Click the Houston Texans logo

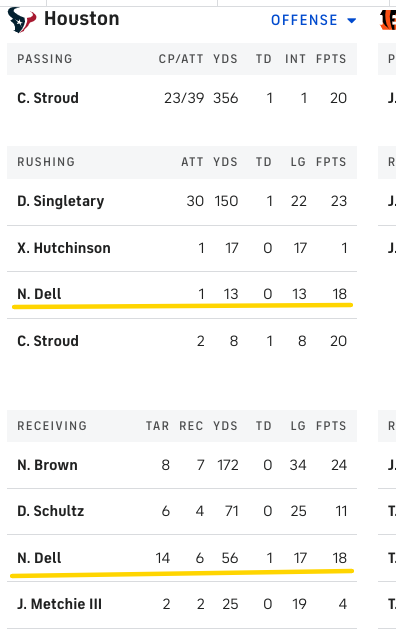tap(22, 20)
